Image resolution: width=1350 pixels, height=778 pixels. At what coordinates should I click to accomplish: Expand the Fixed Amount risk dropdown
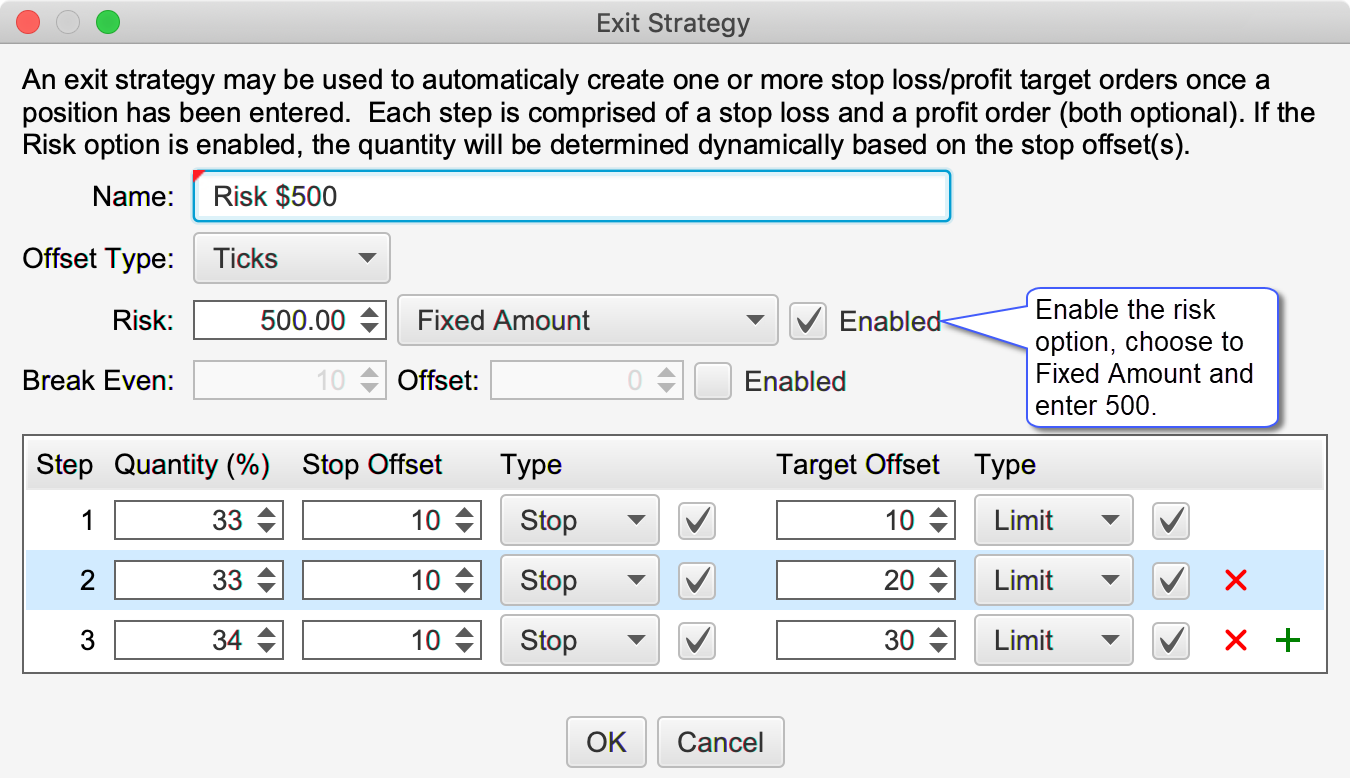click(587, 321)
